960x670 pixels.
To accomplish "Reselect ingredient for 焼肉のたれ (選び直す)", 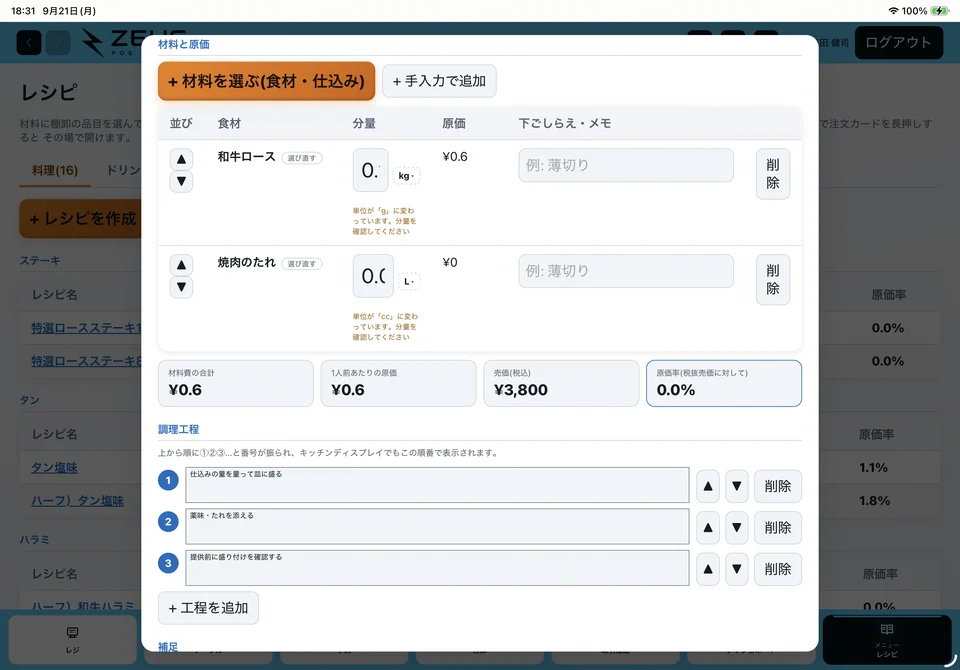I will (x=302, y=264).
